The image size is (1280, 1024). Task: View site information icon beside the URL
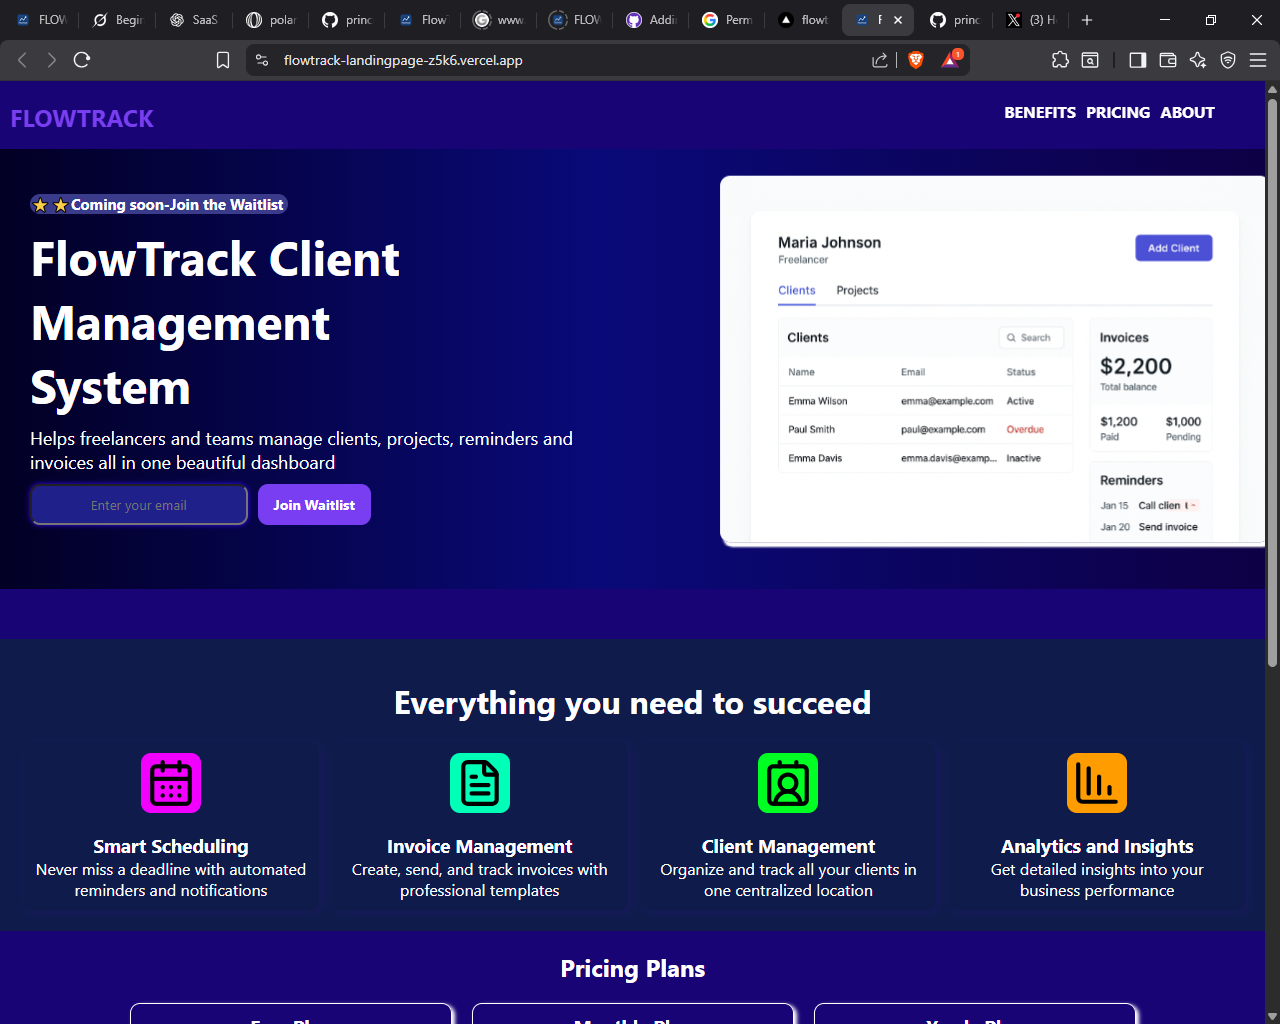coord(262,60)
